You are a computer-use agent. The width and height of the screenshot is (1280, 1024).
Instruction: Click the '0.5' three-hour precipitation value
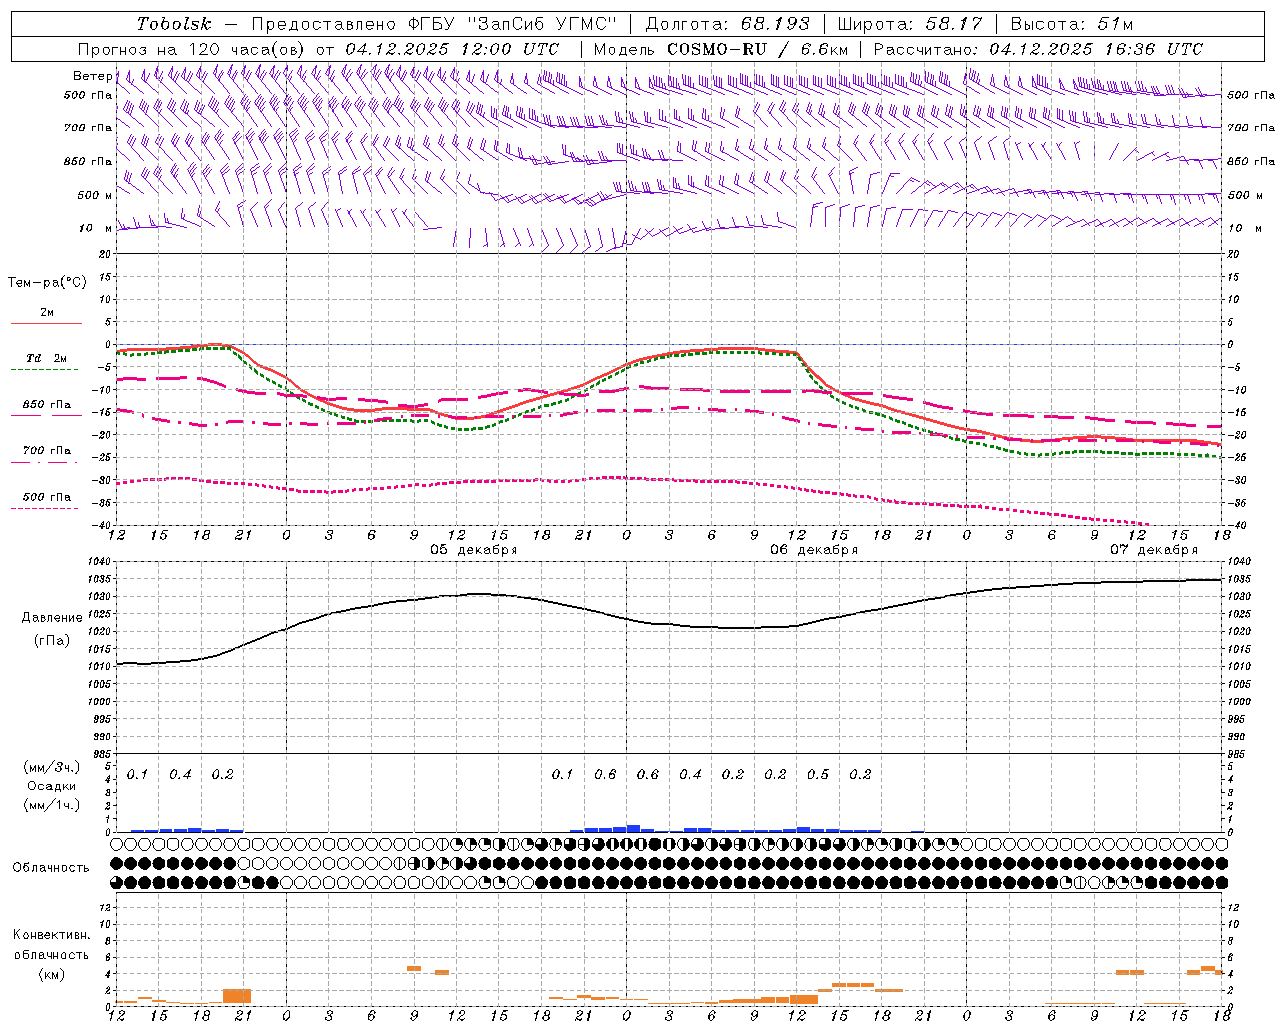tap(818, 774)
